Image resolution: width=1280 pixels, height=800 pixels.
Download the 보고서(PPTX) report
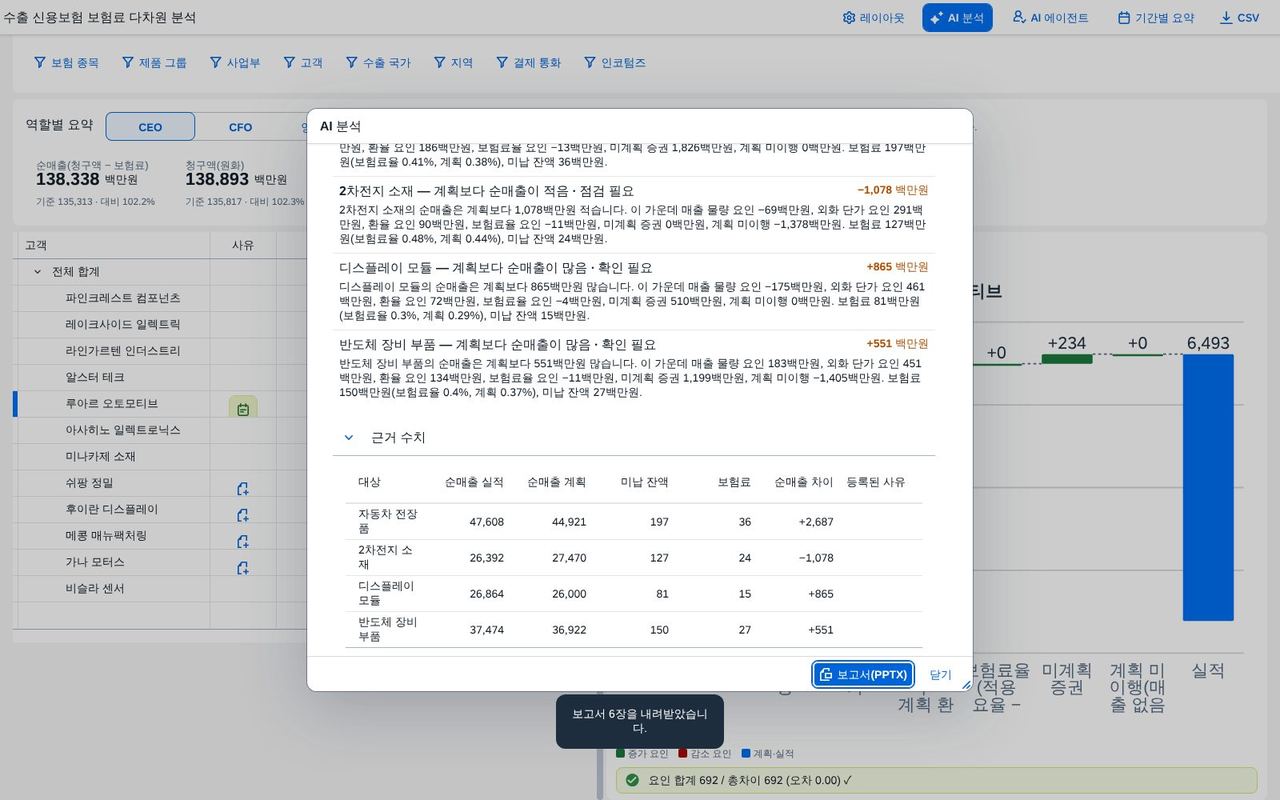click(x=863, y=675)
